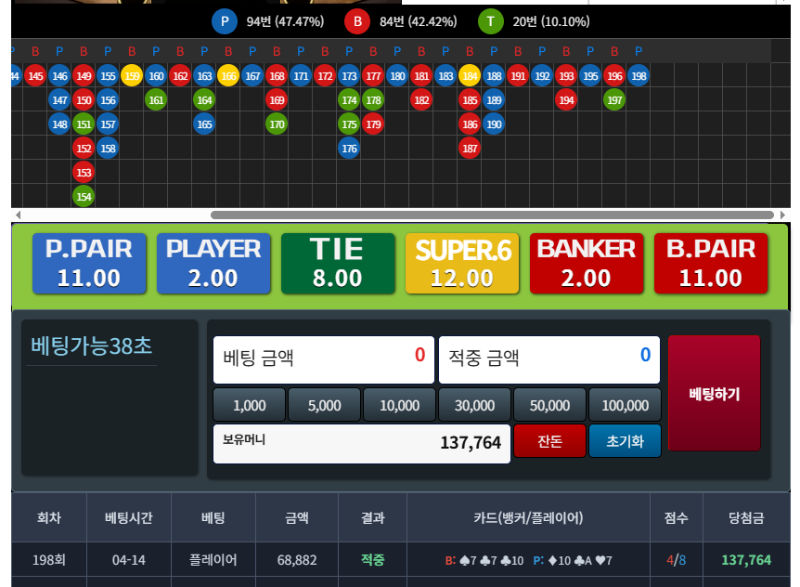Click the yellow 159 bead on the roadmap

click(131, 76)
